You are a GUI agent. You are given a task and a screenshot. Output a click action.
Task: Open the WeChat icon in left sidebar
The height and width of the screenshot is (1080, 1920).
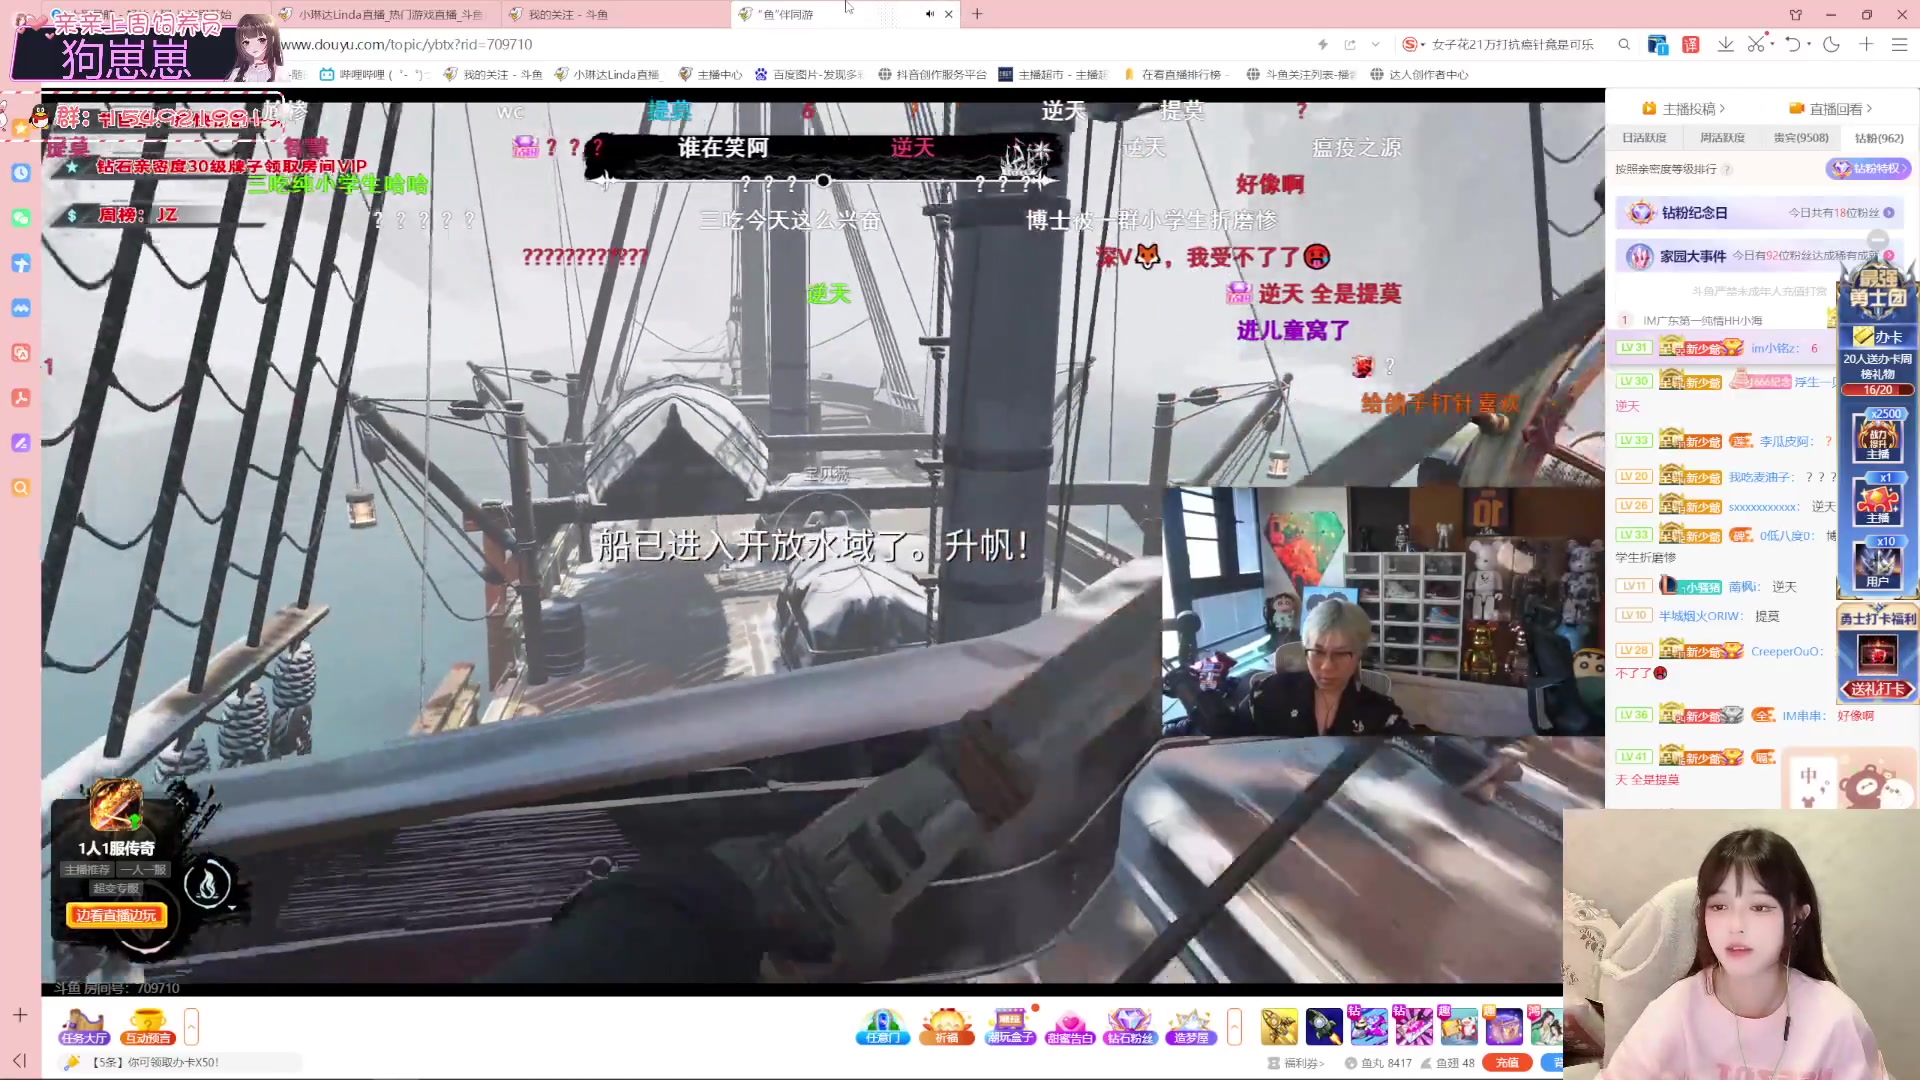click(x=21, y=217)
